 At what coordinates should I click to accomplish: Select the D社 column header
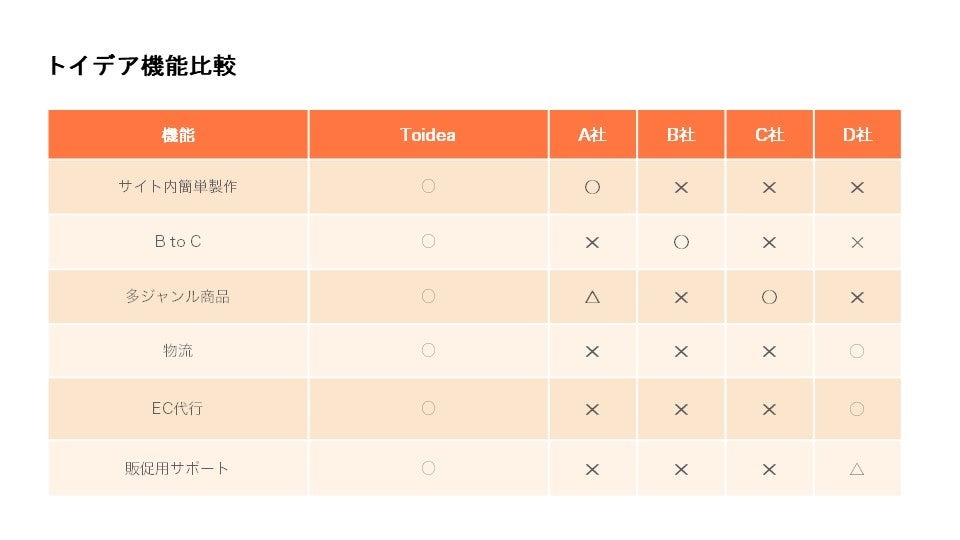857,135
